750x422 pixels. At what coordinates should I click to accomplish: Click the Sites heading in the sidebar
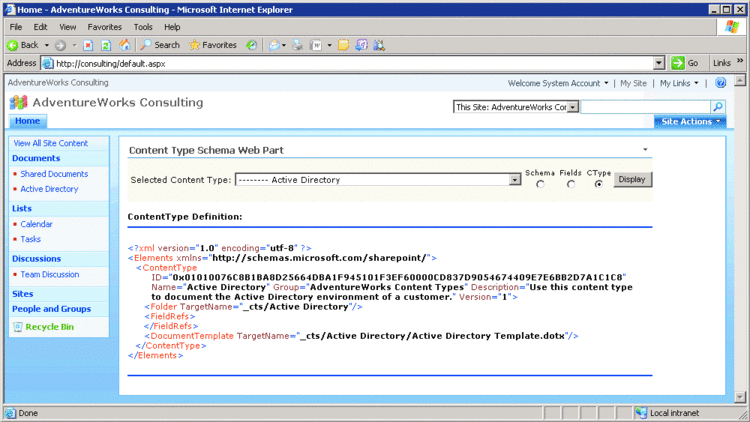22,294
